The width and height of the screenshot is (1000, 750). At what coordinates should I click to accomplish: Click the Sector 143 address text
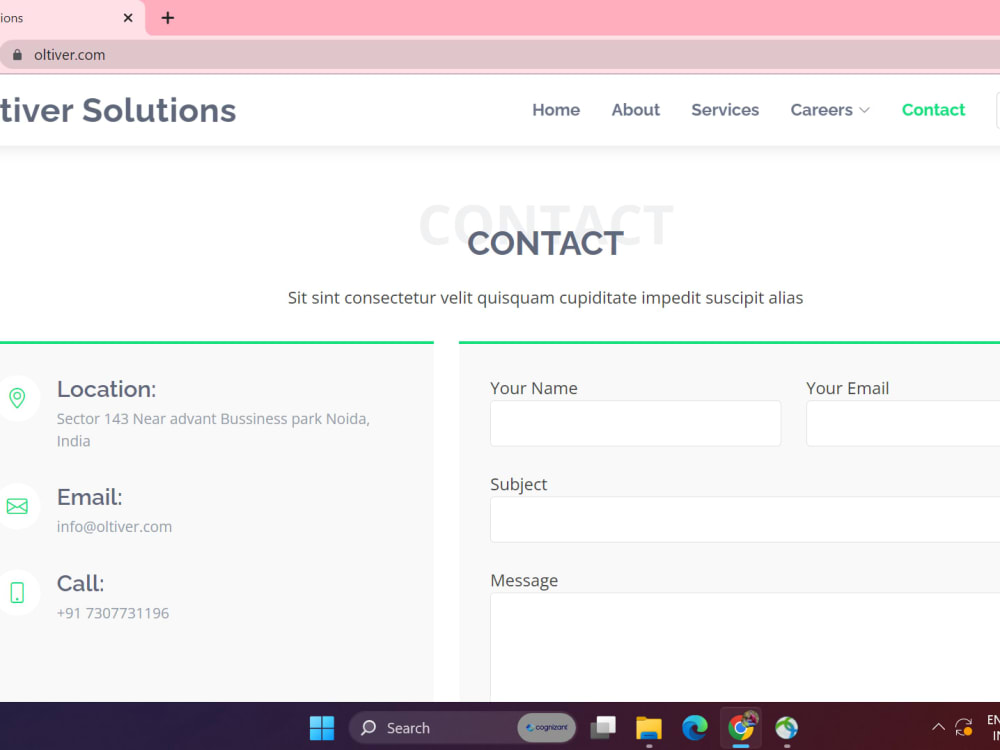(x=213, y=430)
